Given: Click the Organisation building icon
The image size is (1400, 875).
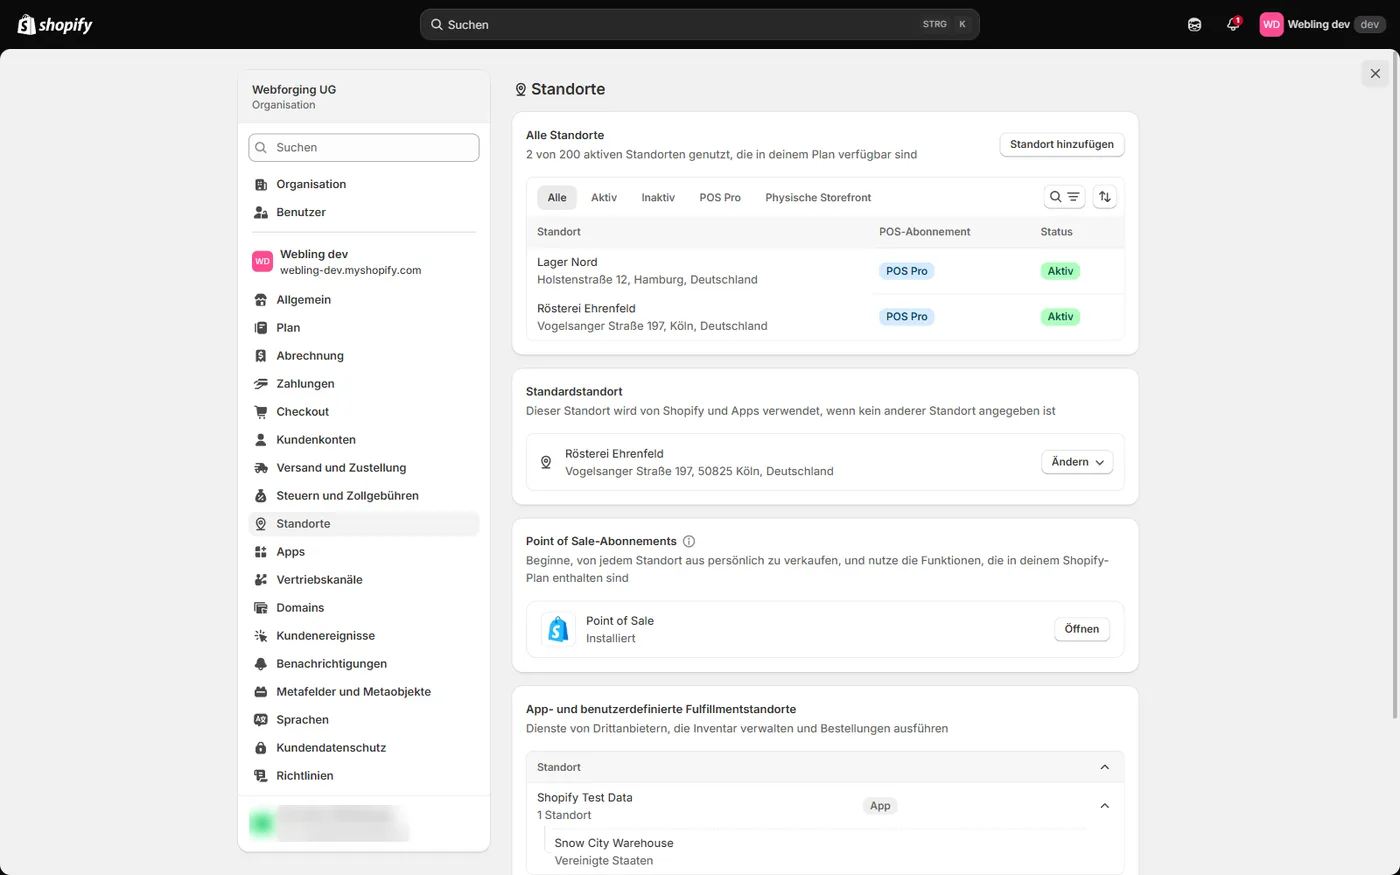Looking at the screenshot, I should pos(261,184).
